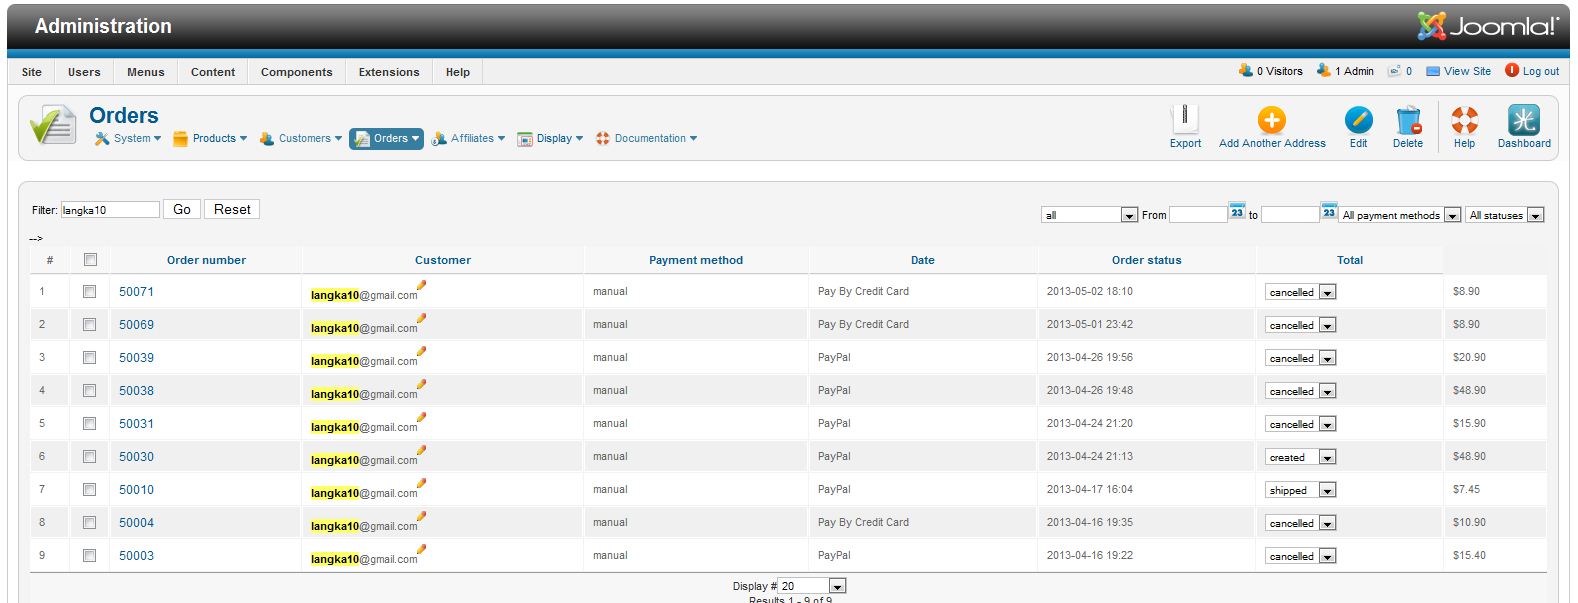The width and height of the screenshot is (1578, 603).
Task: Click the Reset filter button
Action: click(x=232, y=209)
